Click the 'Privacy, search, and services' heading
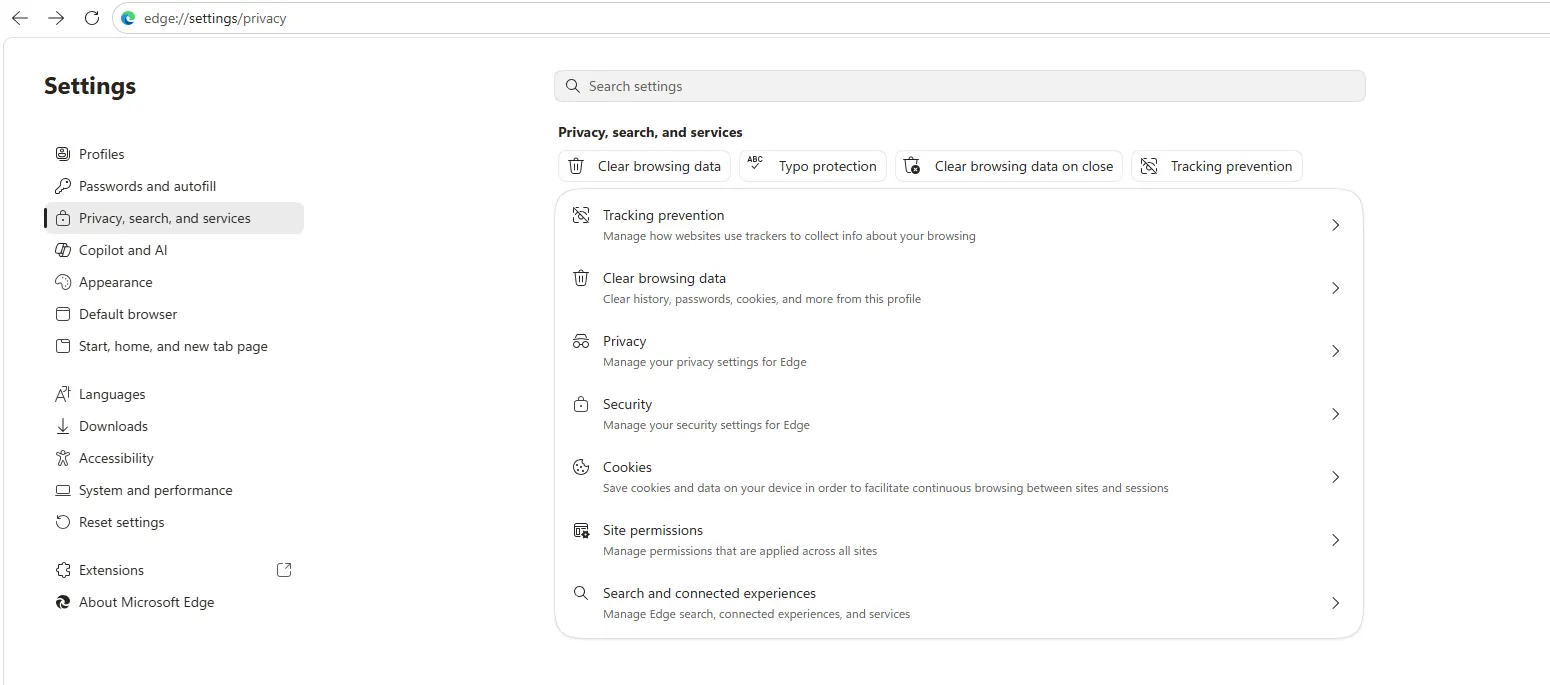The height and width of the screenshot is (685, 1550). pyautogui.click(x=650, y=132)
